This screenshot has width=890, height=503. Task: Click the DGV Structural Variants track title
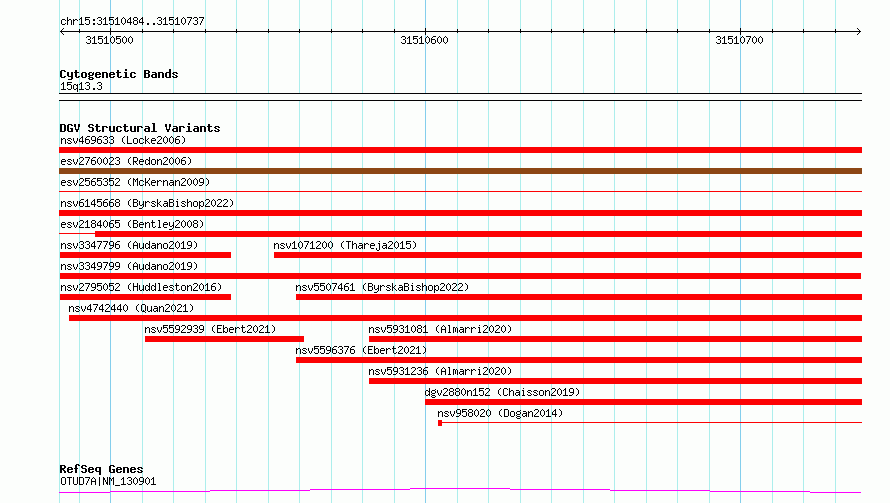140,128
